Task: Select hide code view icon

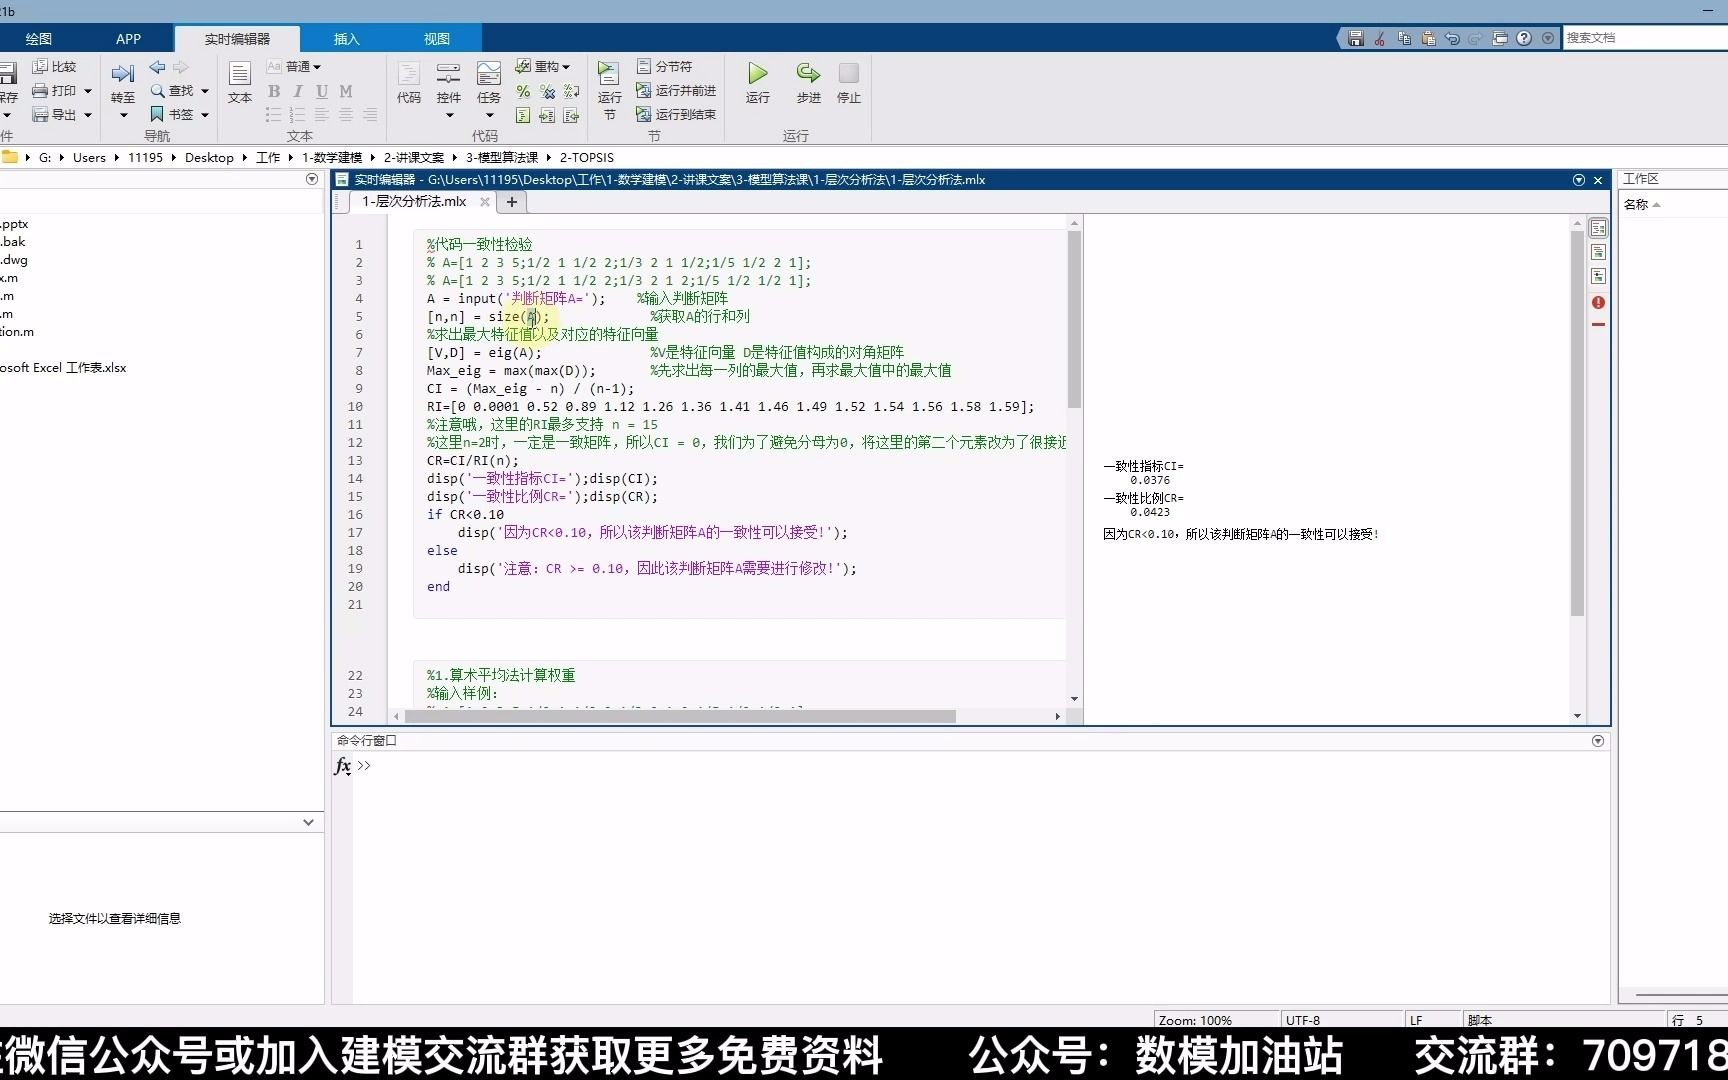Action: pyautogui.click(x=1598, y=276)
